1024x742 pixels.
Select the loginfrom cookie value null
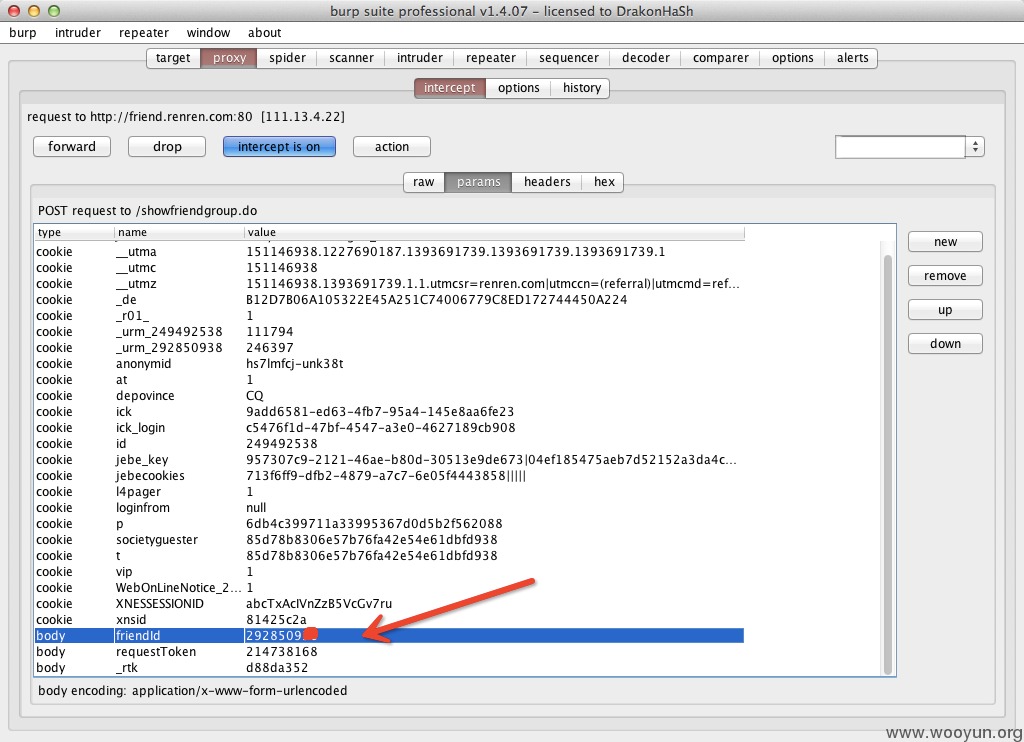[256, 508]
